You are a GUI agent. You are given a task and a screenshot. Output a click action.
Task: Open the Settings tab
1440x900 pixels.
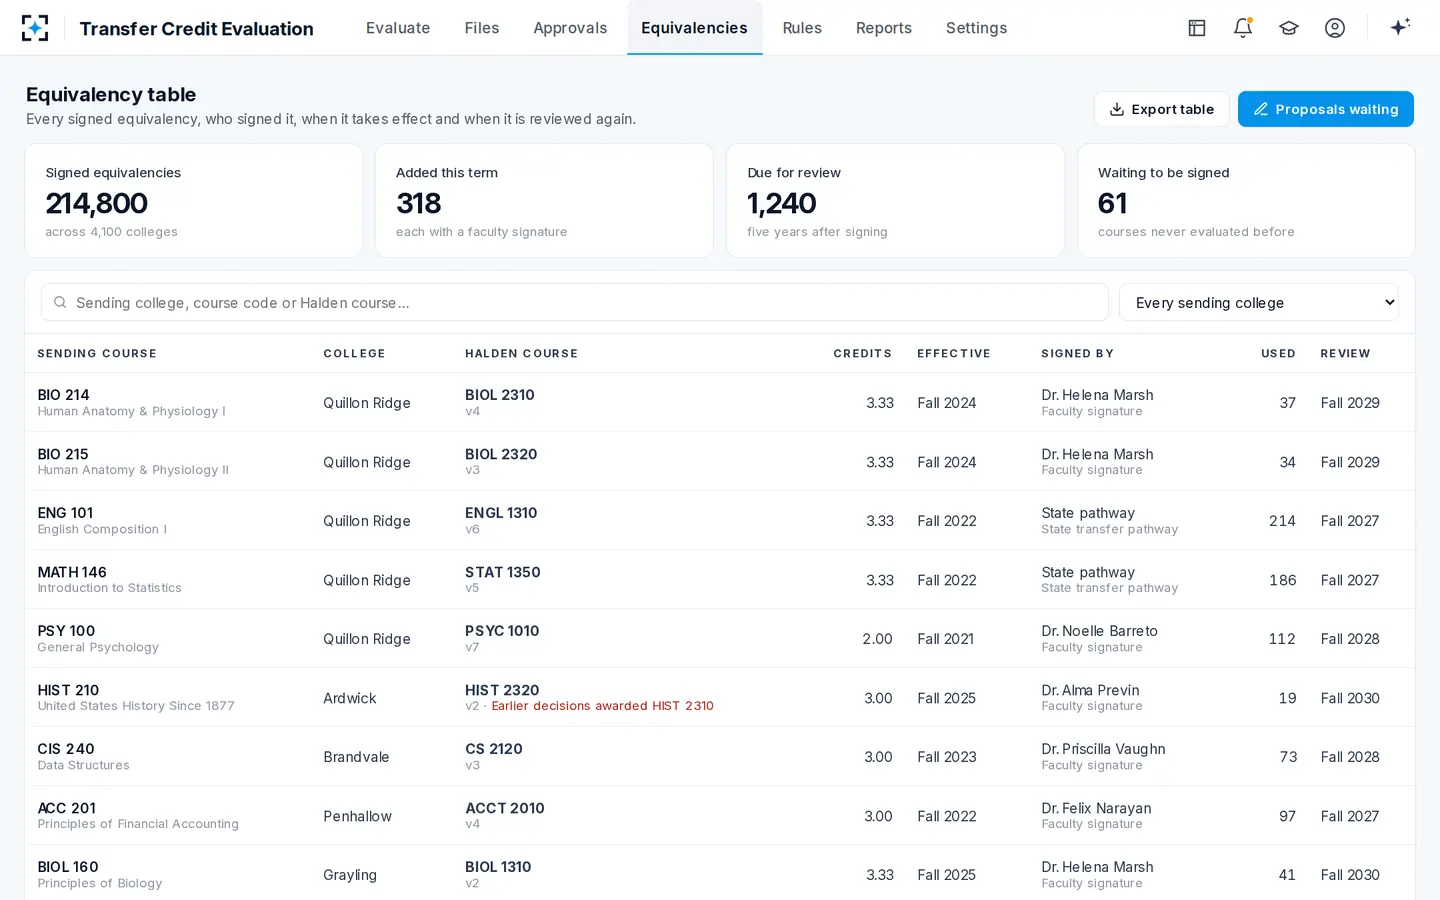976,28
